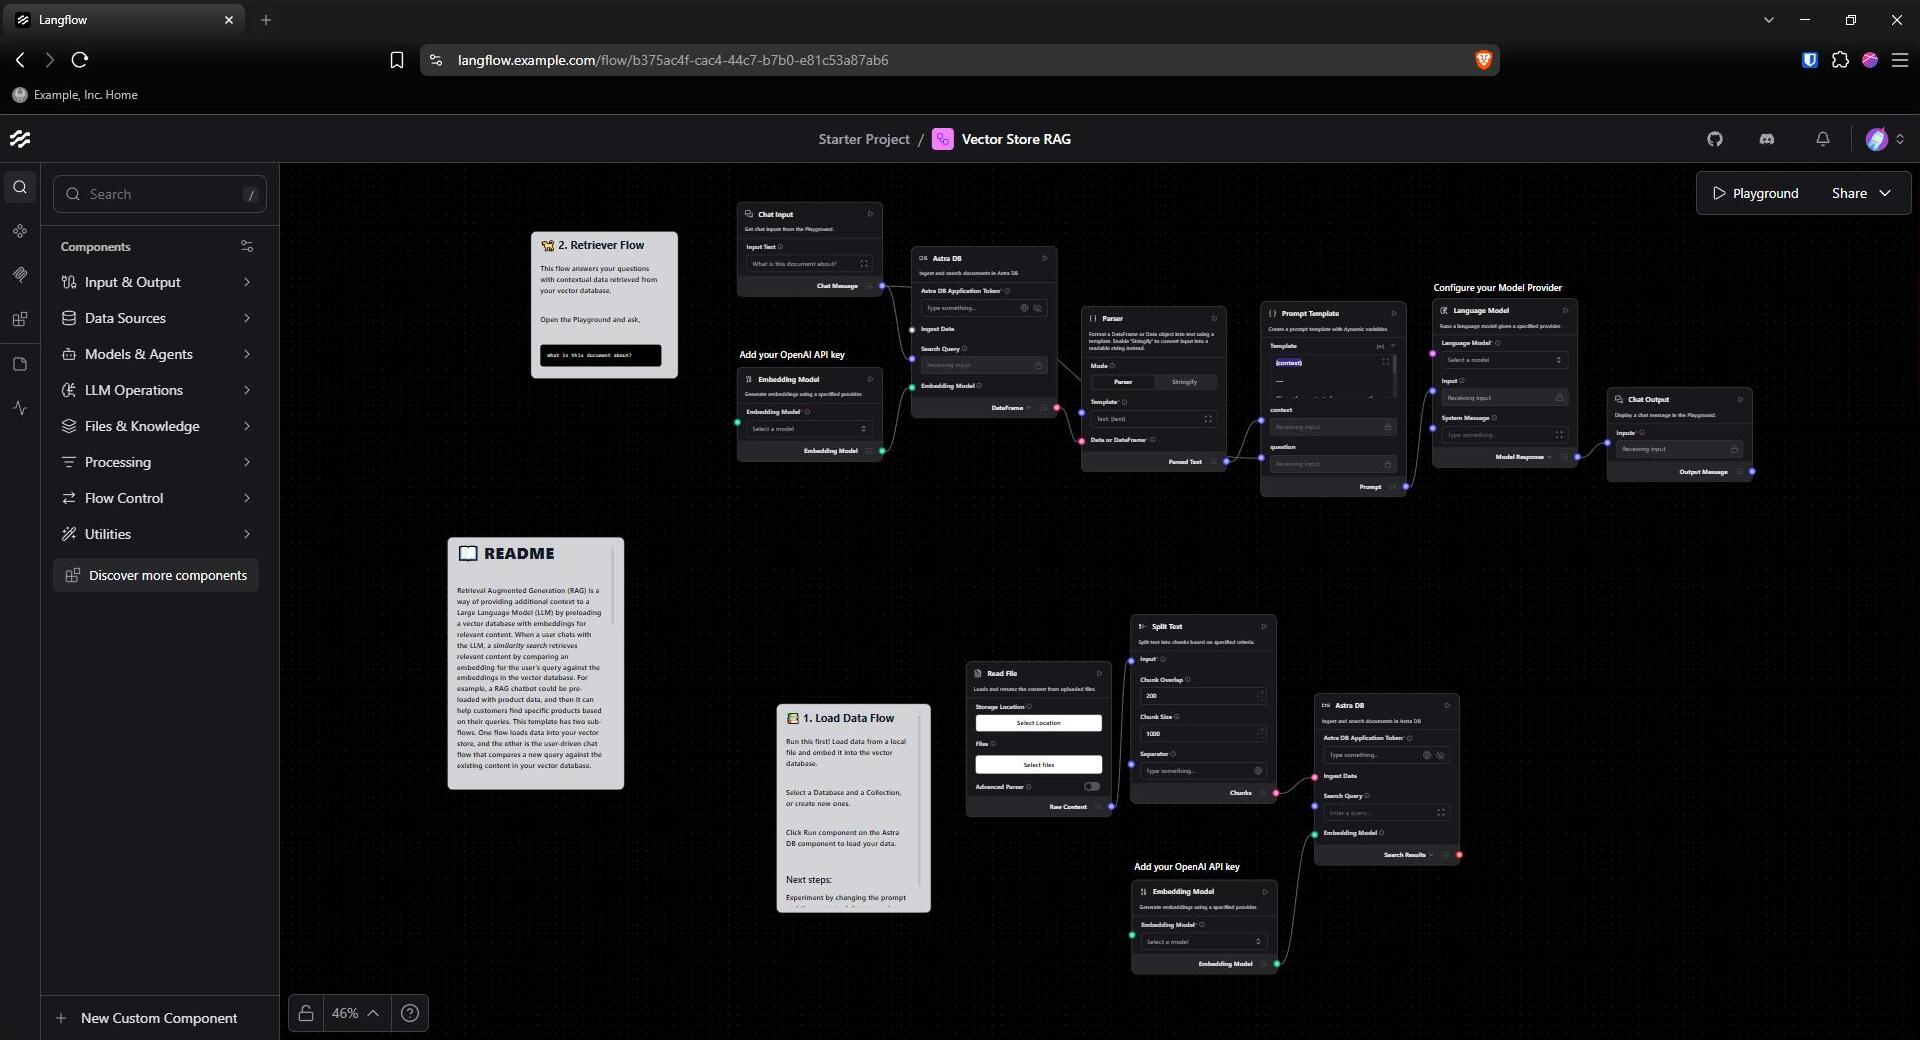Expand the LLM Operations category

click(x=156, y=390)
